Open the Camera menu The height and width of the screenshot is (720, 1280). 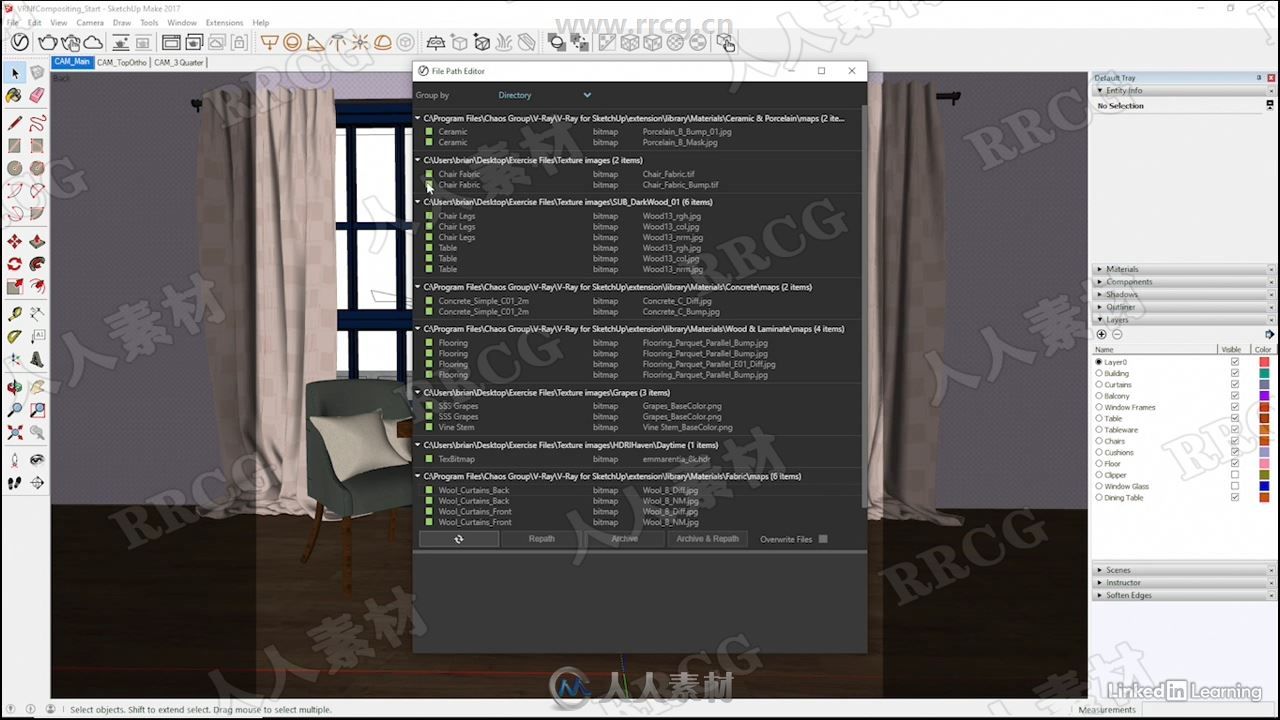point(90,22)
